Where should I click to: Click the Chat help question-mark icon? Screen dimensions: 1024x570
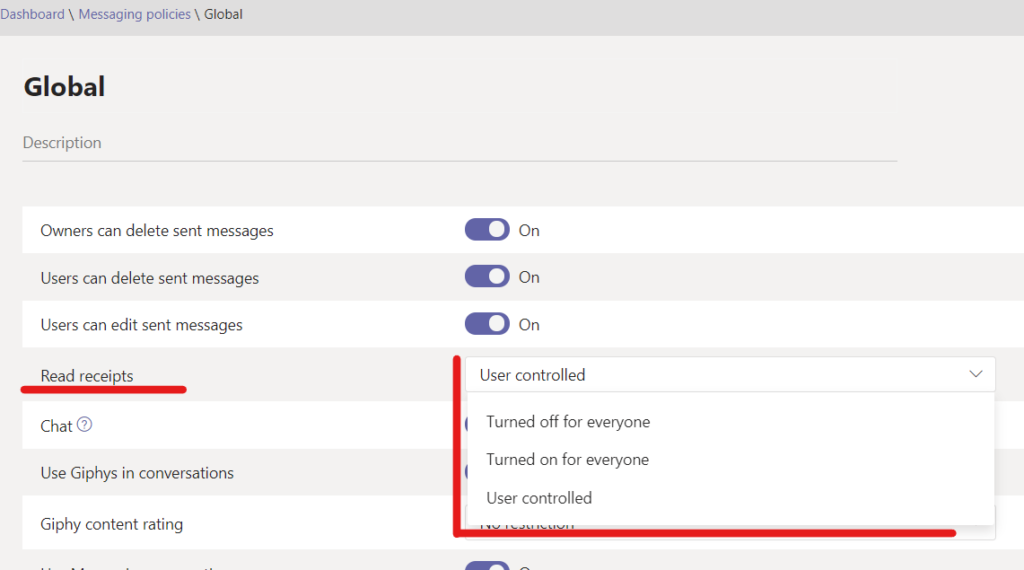84,424
